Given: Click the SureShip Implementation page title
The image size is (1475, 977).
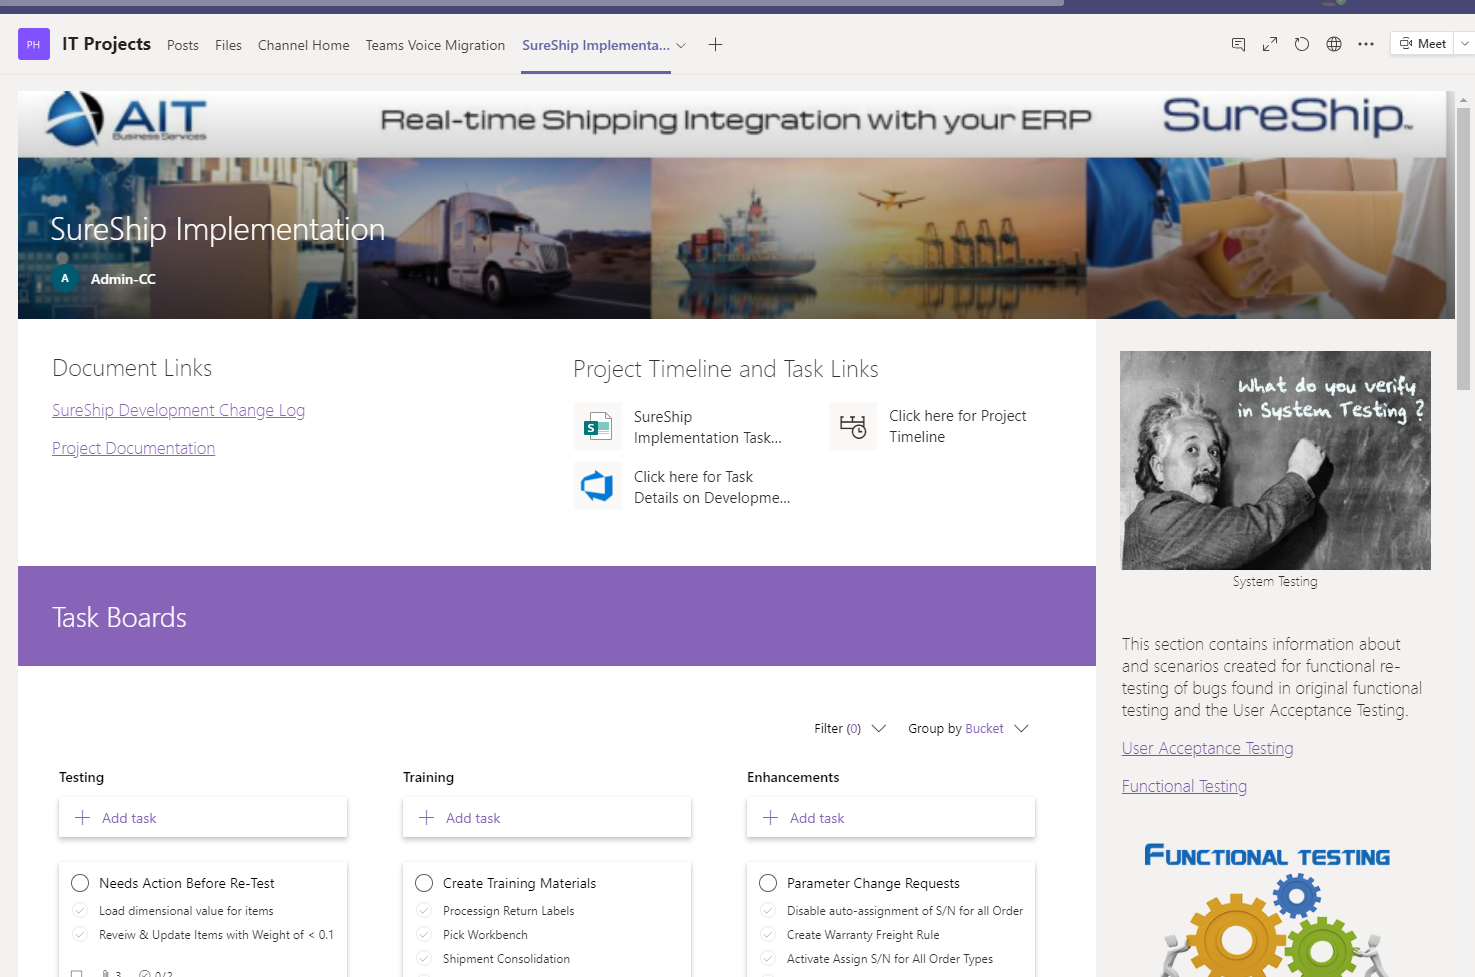Looking at the screenshot, I should click(x=218, y=229).
